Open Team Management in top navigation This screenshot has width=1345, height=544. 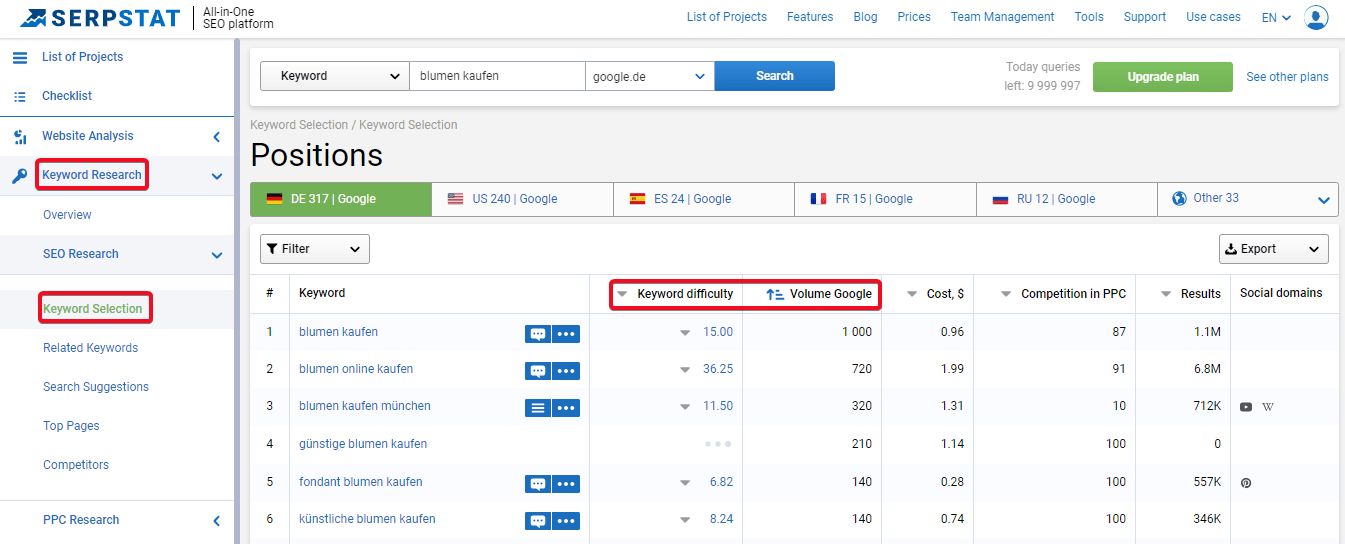click(x=1002, y=17)
